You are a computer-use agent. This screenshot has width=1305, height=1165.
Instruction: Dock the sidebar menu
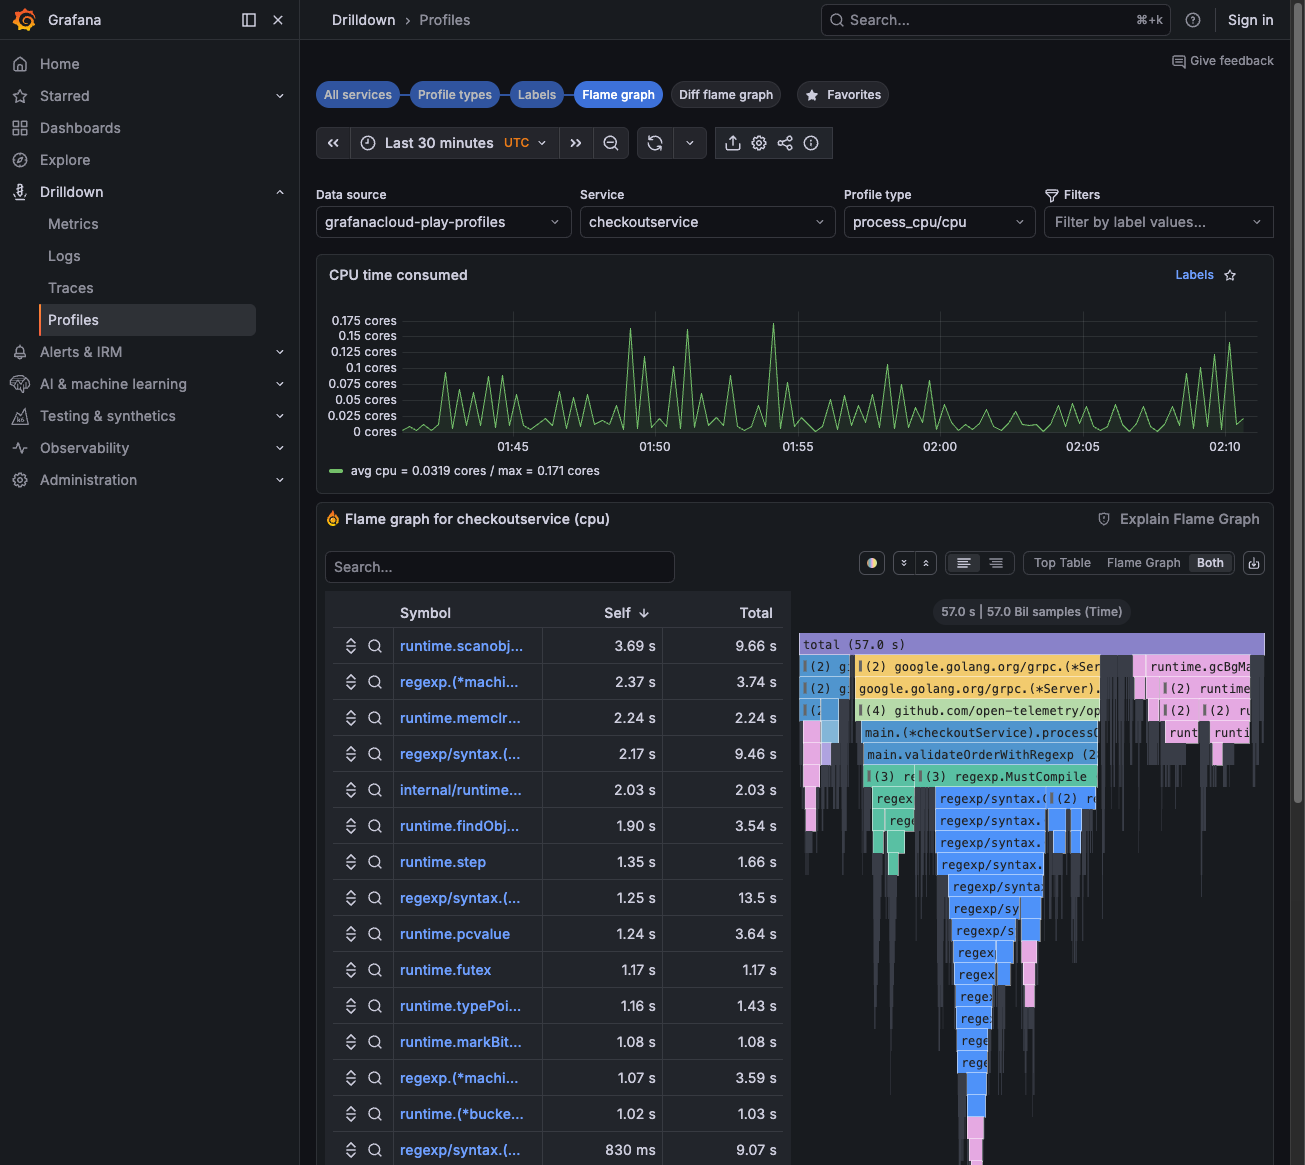(249, 20)
